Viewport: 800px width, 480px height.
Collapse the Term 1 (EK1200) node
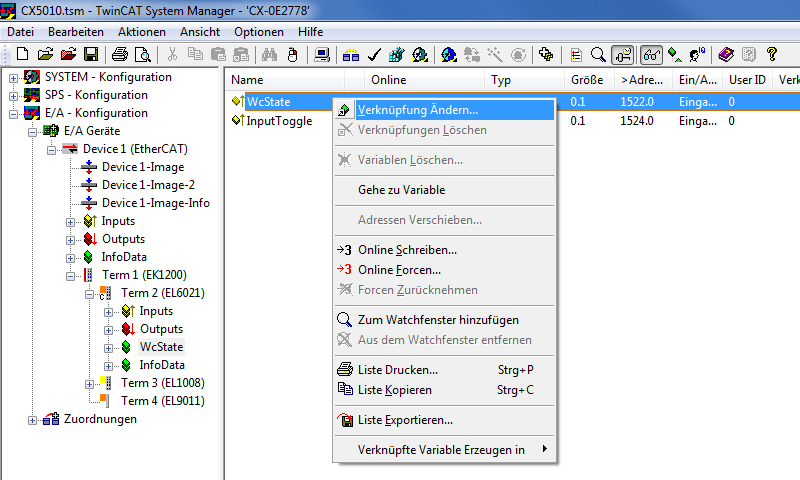click(x=70, y=276)
